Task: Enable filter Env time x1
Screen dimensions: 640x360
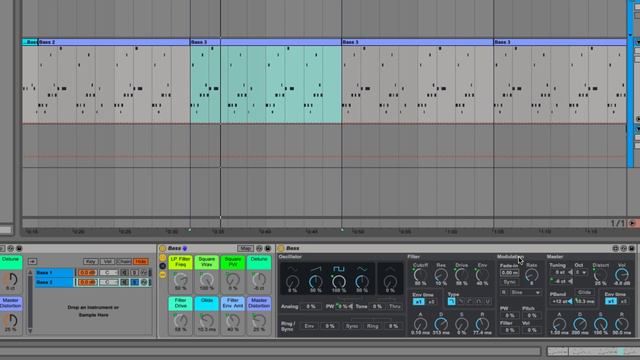Action: [418, 302]
